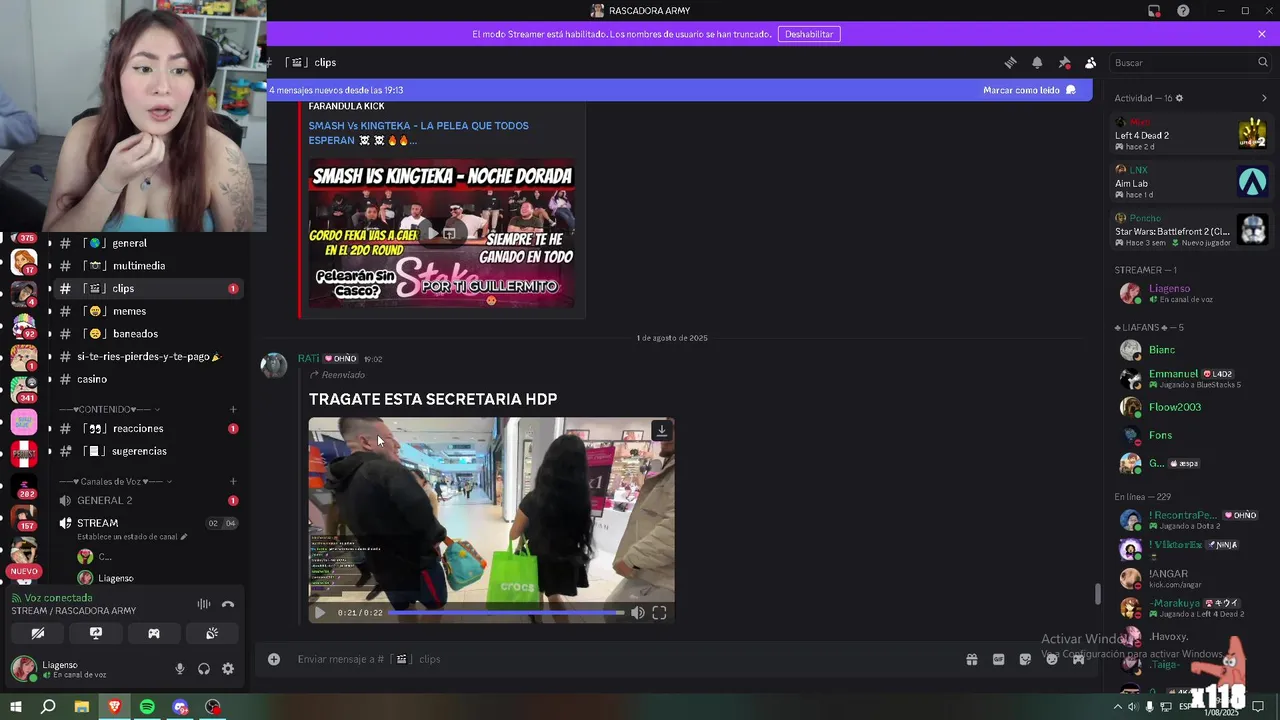Select the clips channel in sidebar
1280x720 pixels.
pos(147,288)
